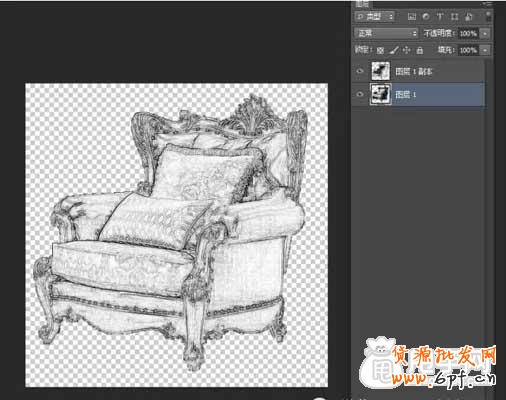The height and width of the screenshot is (400, 506).
Task: Lock image pixels with brush icon
Action: pyautogui.click(x=394, y=50)
